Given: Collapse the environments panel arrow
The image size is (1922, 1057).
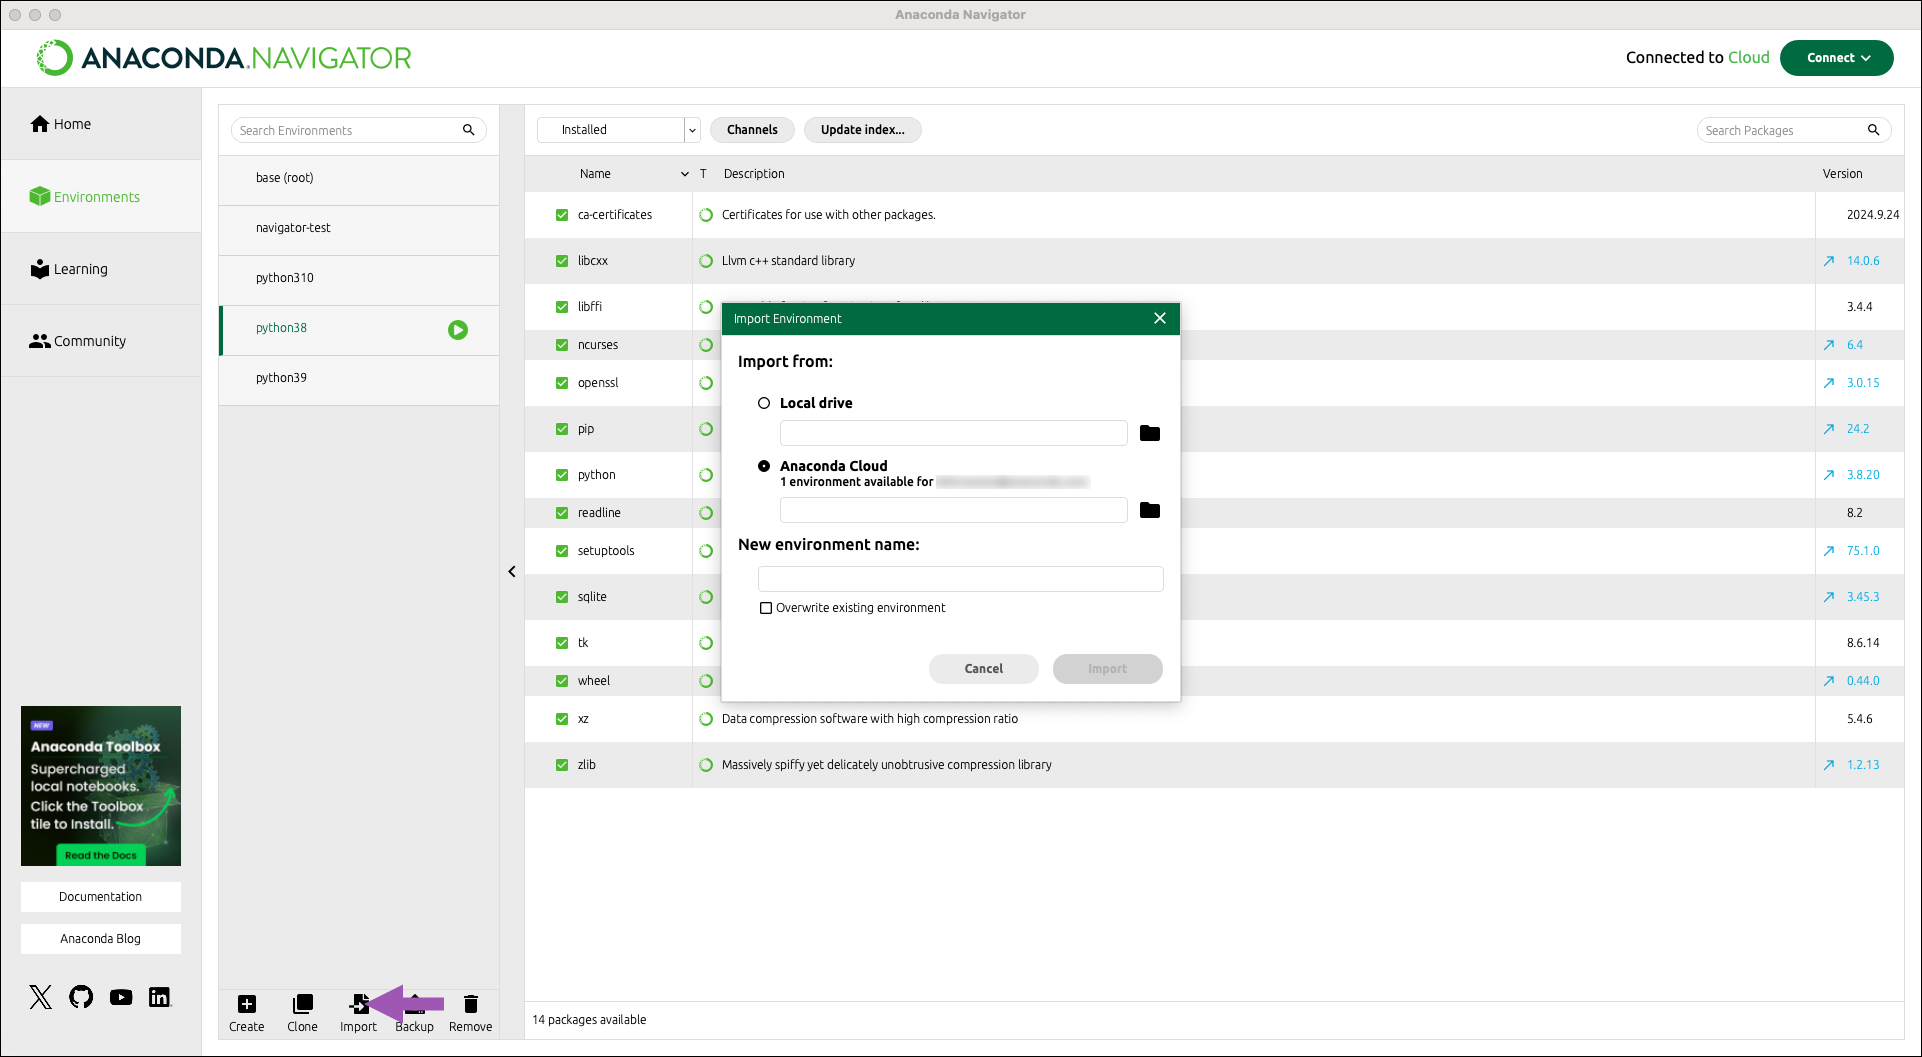Looking at the screenshot, I should (512, 572).
